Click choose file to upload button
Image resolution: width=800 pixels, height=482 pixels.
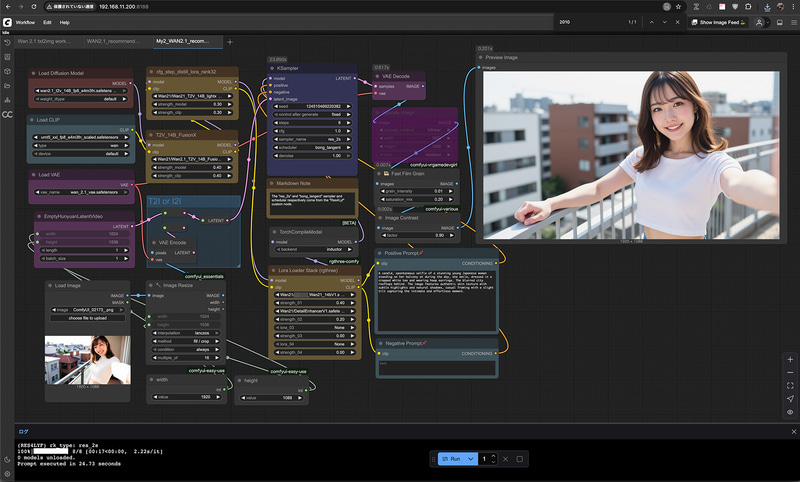[x=88, y=318]
